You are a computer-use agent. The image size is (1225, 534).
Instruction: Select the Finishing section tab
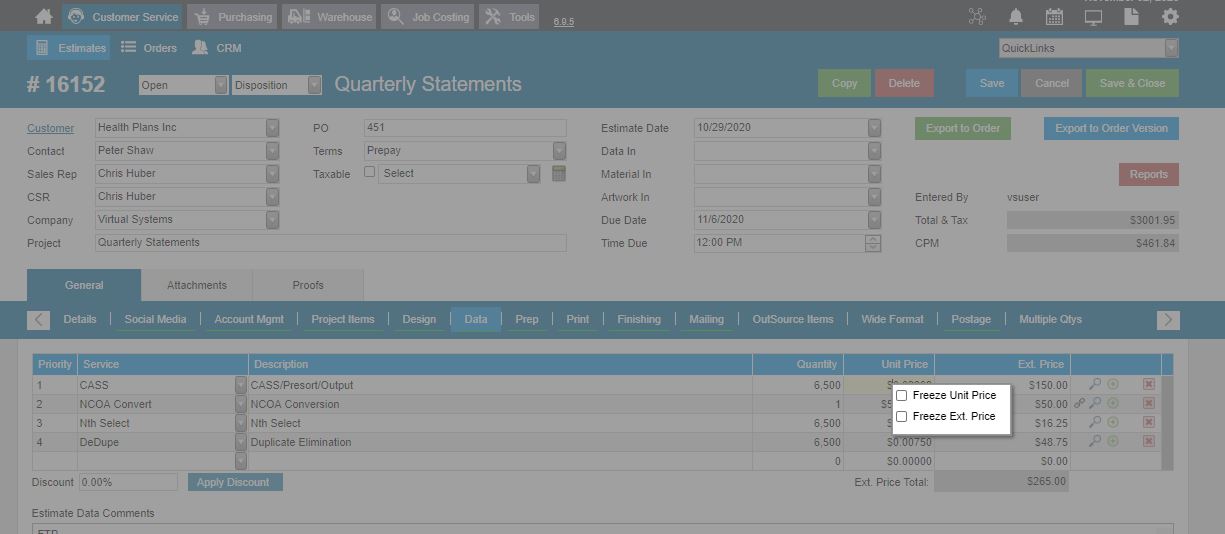[x=639, y=319]
